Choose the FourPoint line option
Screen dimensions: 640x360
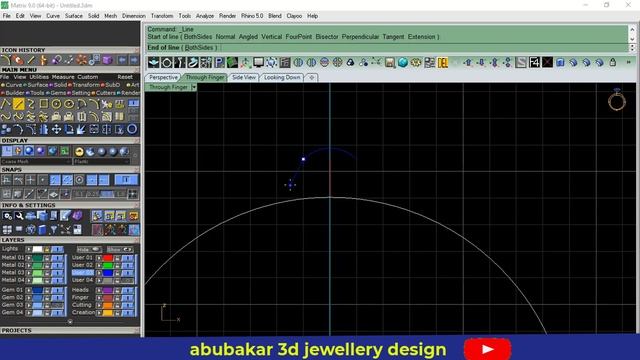click(x=298, y=37)
